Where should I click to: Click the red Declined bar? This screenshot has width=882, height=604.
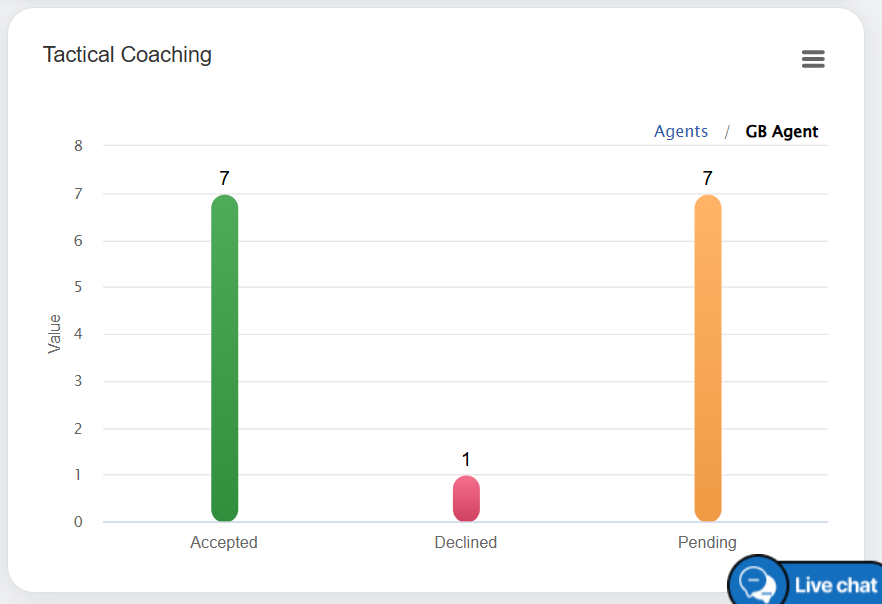click(x=466, y=498)
